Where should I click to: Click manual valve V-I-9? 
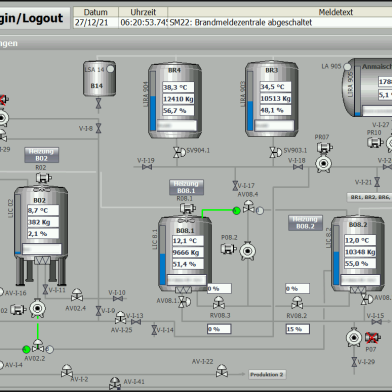(x=98, y=311)
